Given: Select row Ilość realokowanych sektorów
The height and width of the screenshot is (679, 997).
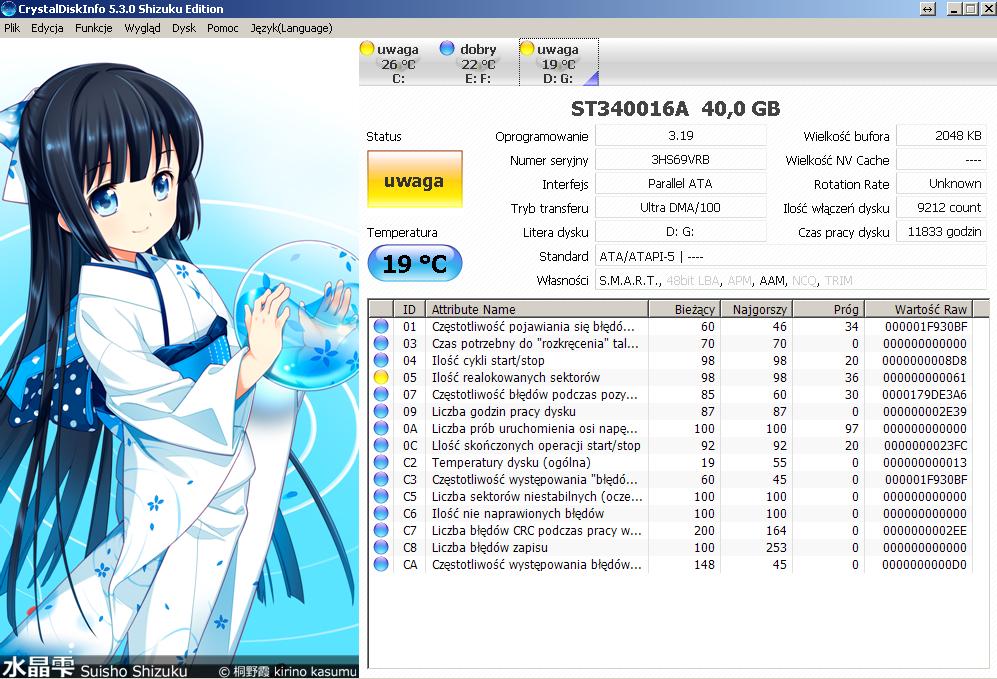Looking at the screenshot, I should coord(670,378).
